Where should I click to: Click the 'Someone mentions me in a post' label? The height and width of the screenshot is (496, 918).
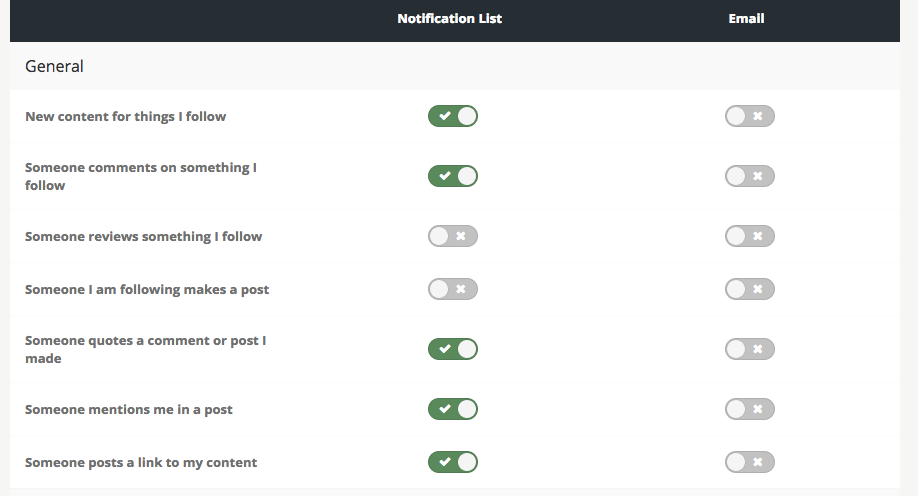[129, 409]
